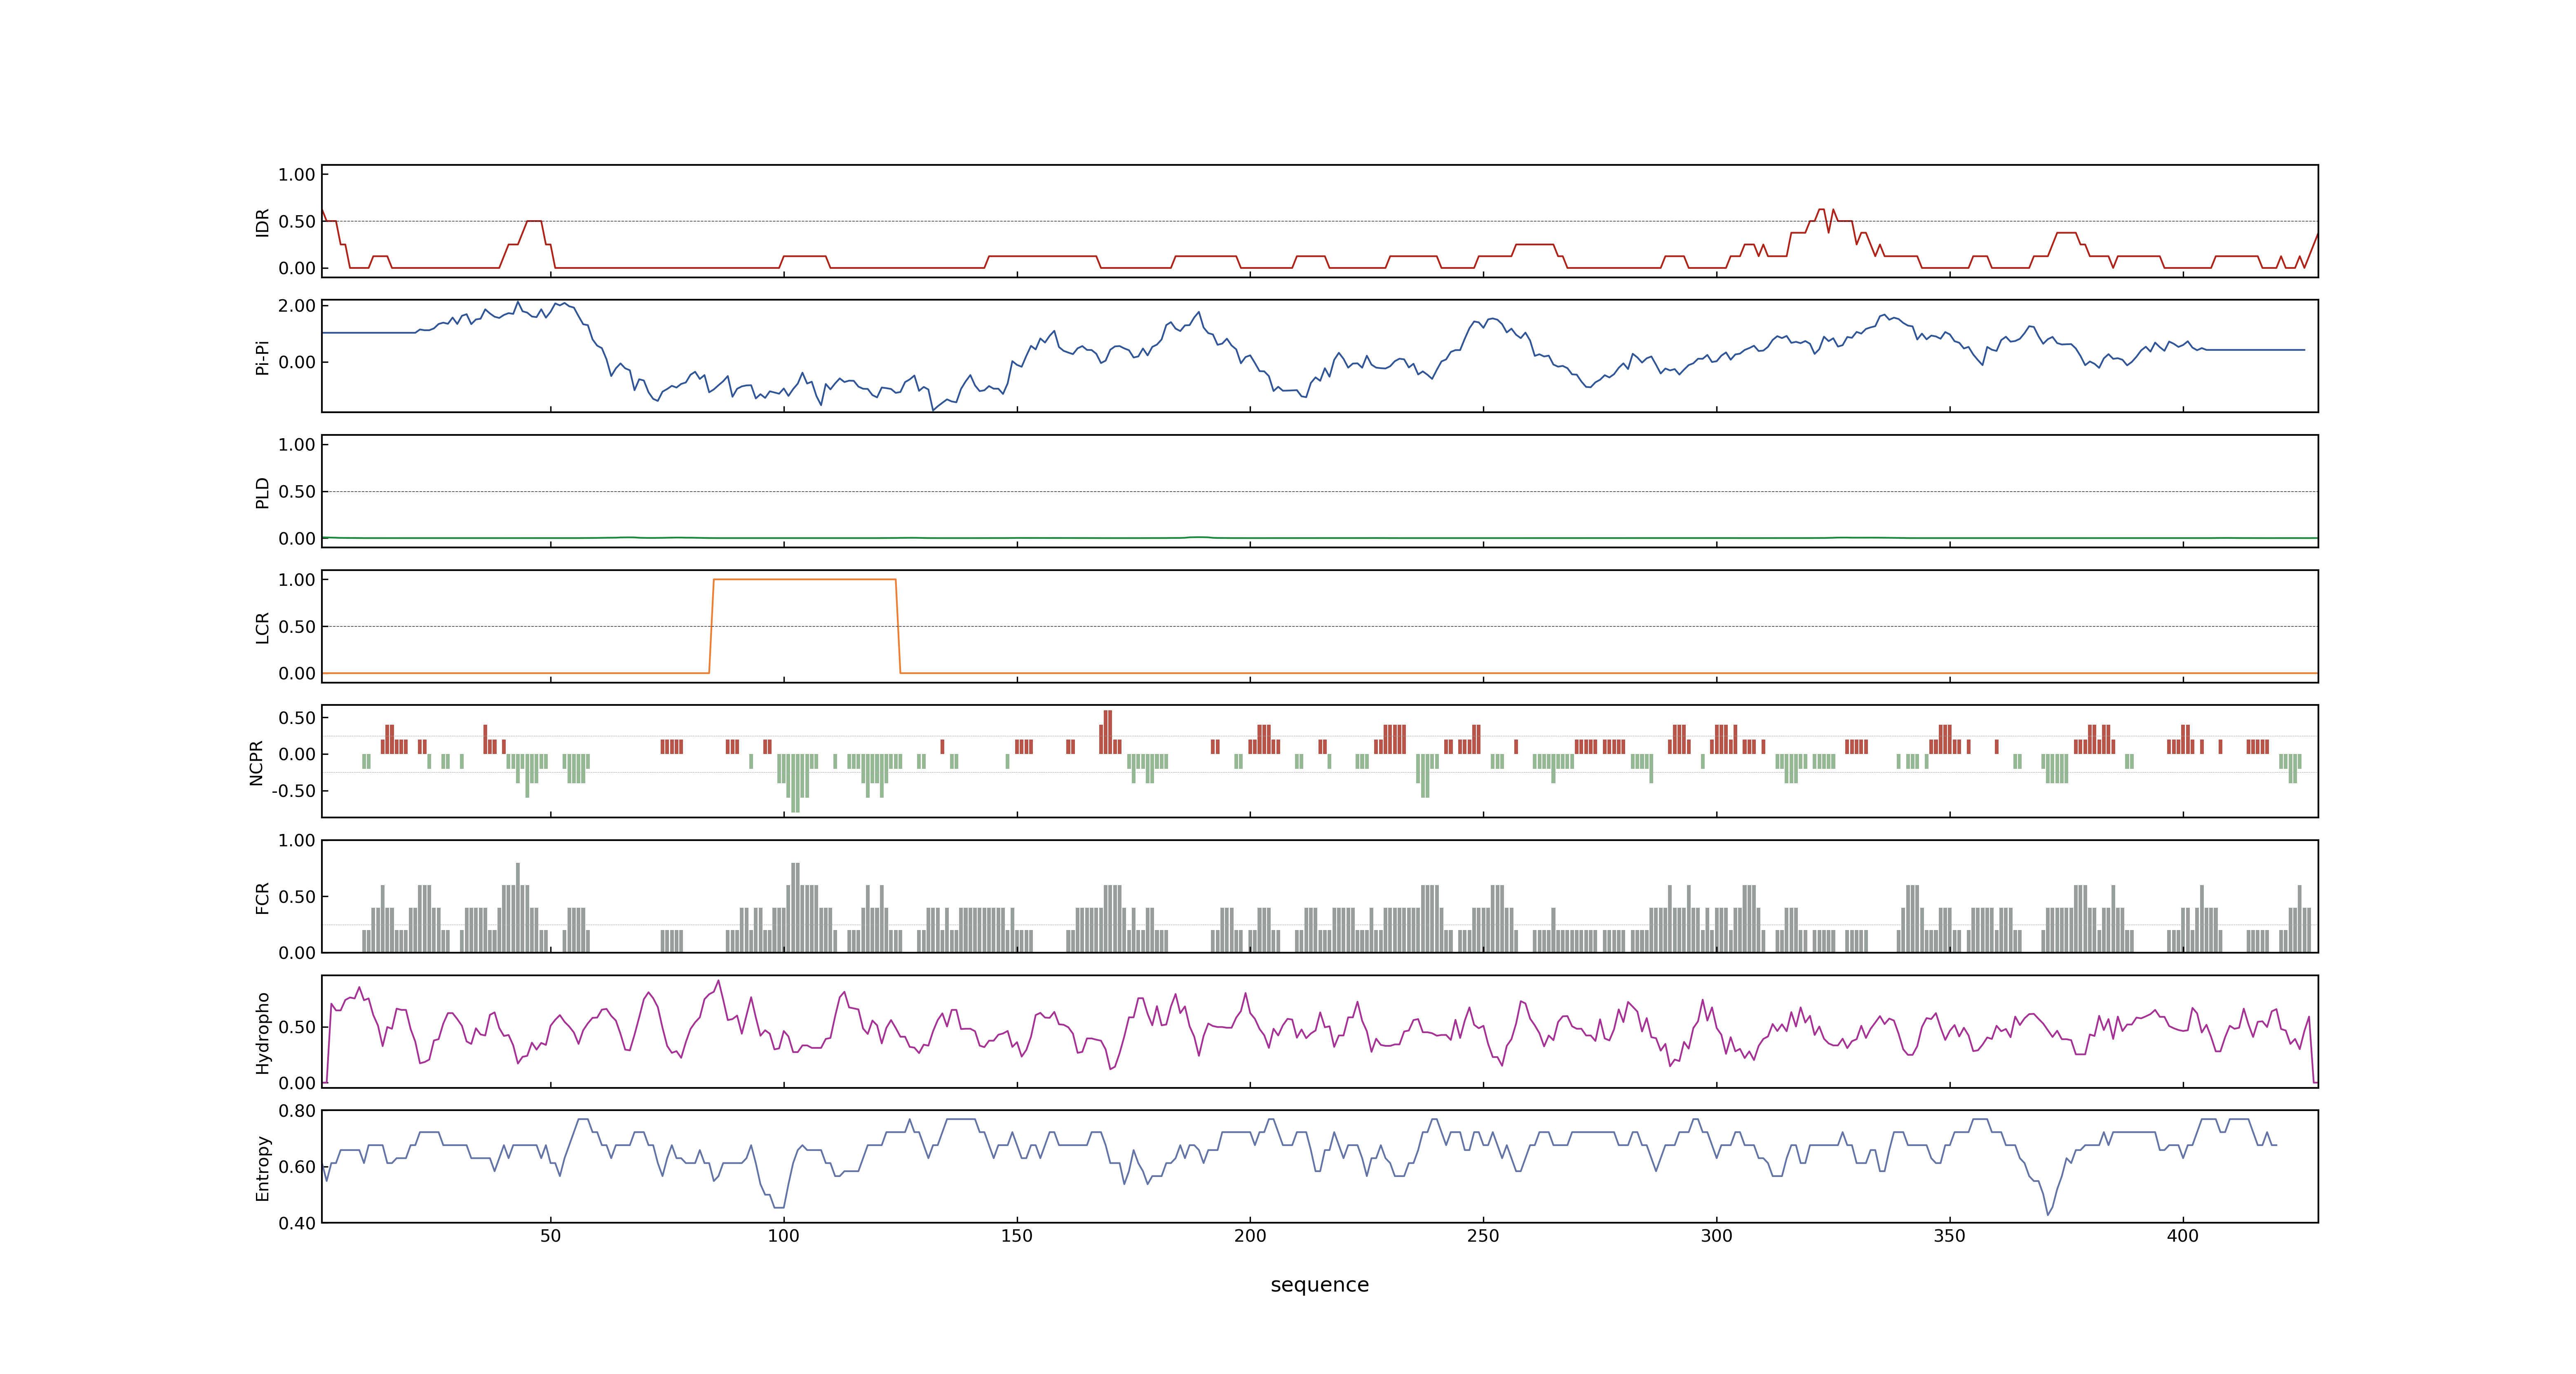Click the x-axis tick label 350
The width and height of the screenshot is (2576, 1374).
(1949, 1236)
